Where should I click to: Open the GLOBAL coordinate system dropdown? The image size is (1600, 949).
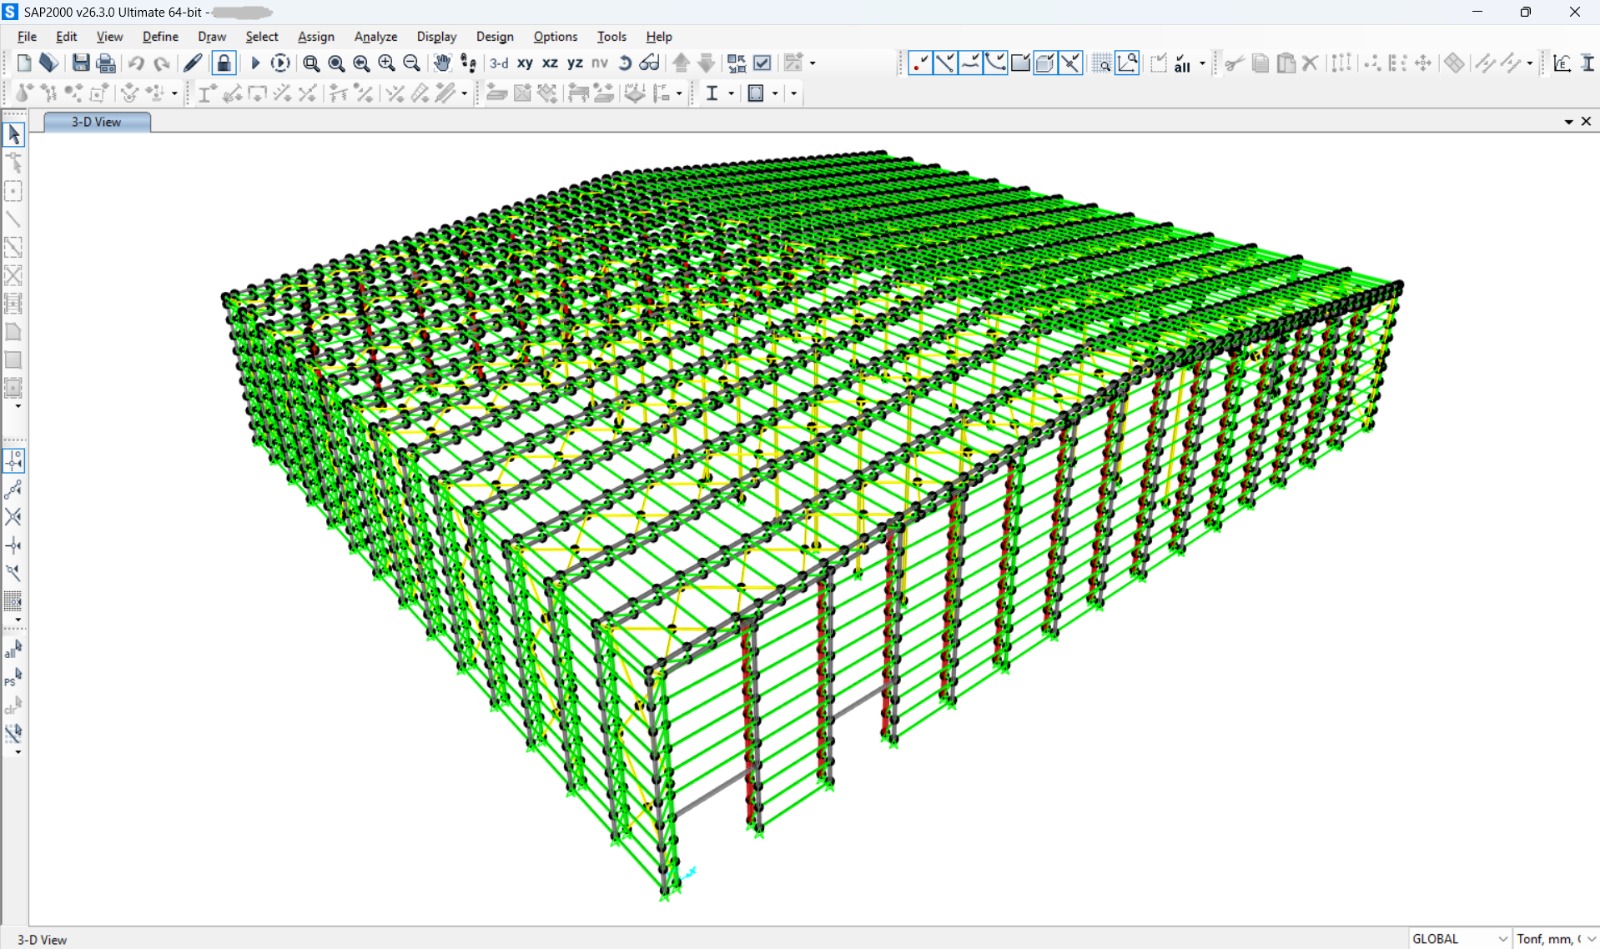point(1459,938)
